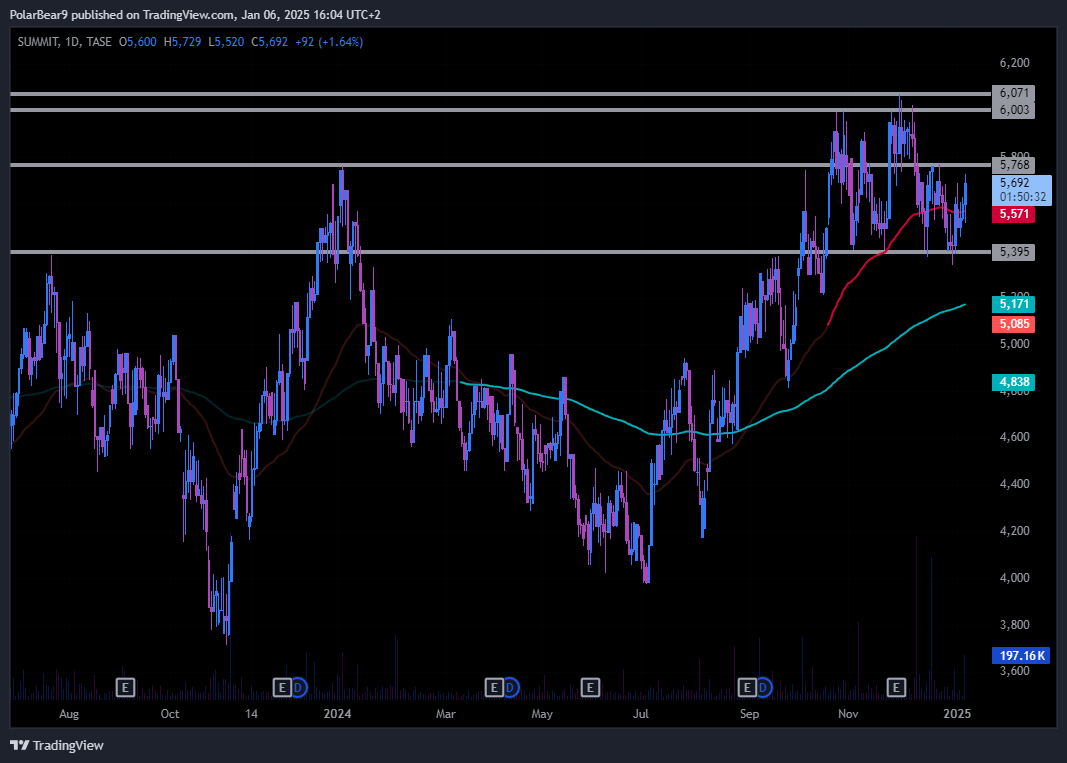This screenshot has height=763, width=1067.
Task: Click the 2025 label on the time axis
Action: point(957,714)
